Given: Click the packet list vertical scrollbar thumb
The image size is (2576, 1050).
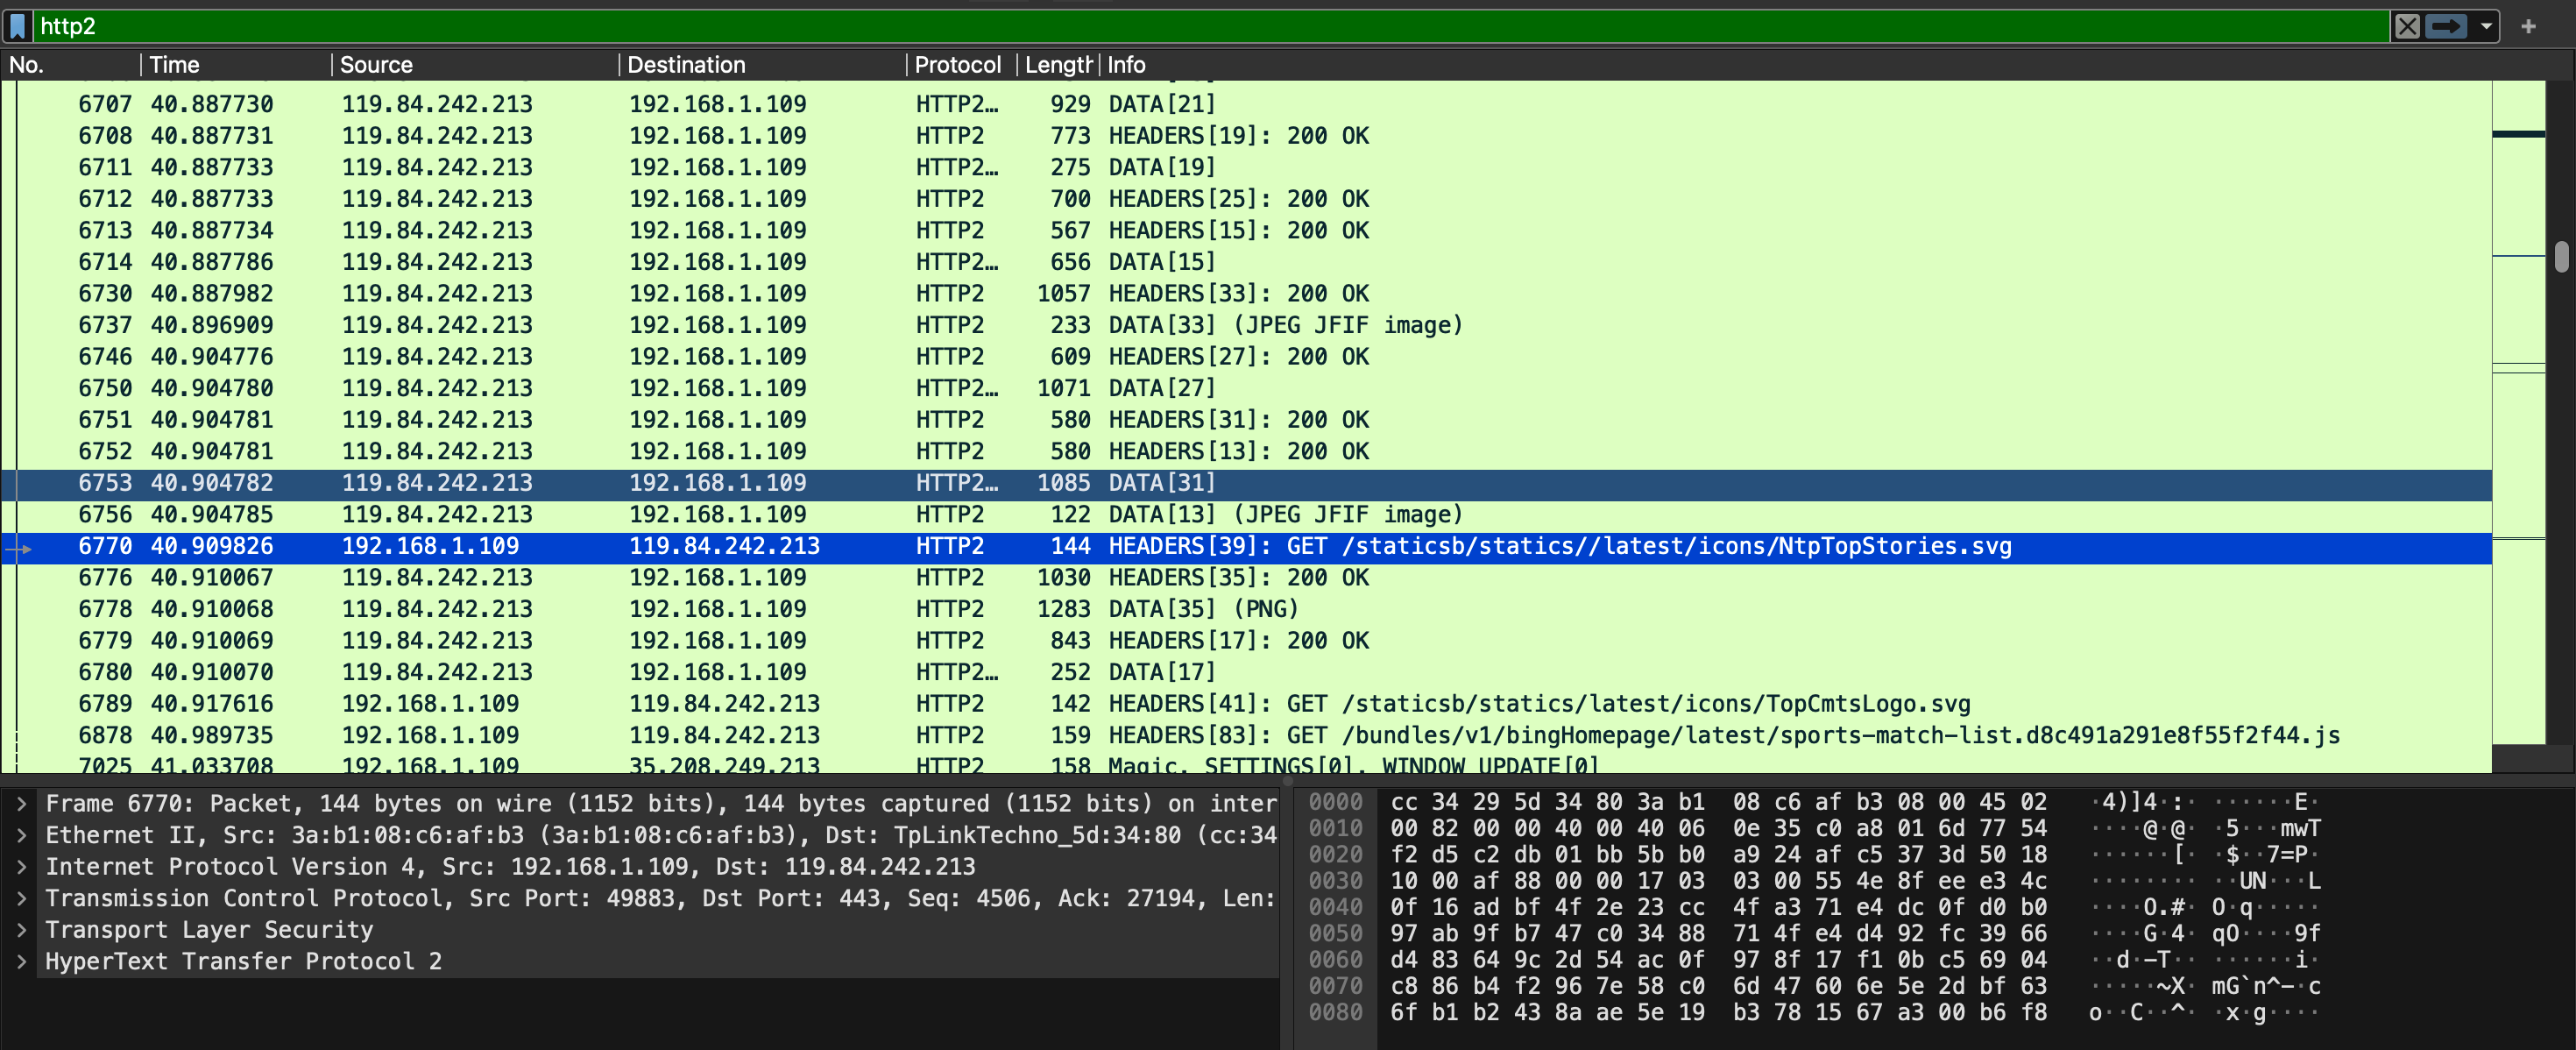Looking at the screenshot, I should pos(2561,256).
